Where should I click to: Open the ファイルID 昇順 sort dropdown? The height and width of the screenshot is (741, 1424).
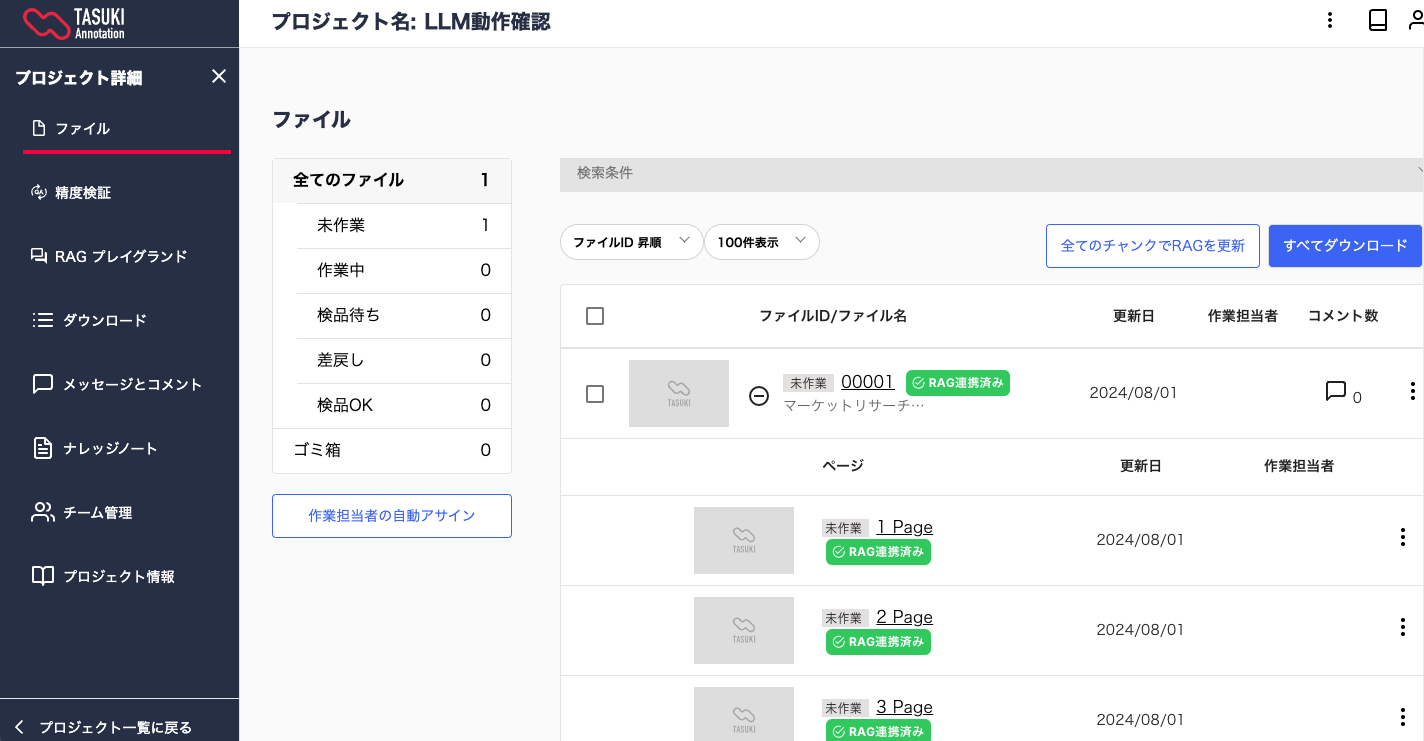pos(631,242)
